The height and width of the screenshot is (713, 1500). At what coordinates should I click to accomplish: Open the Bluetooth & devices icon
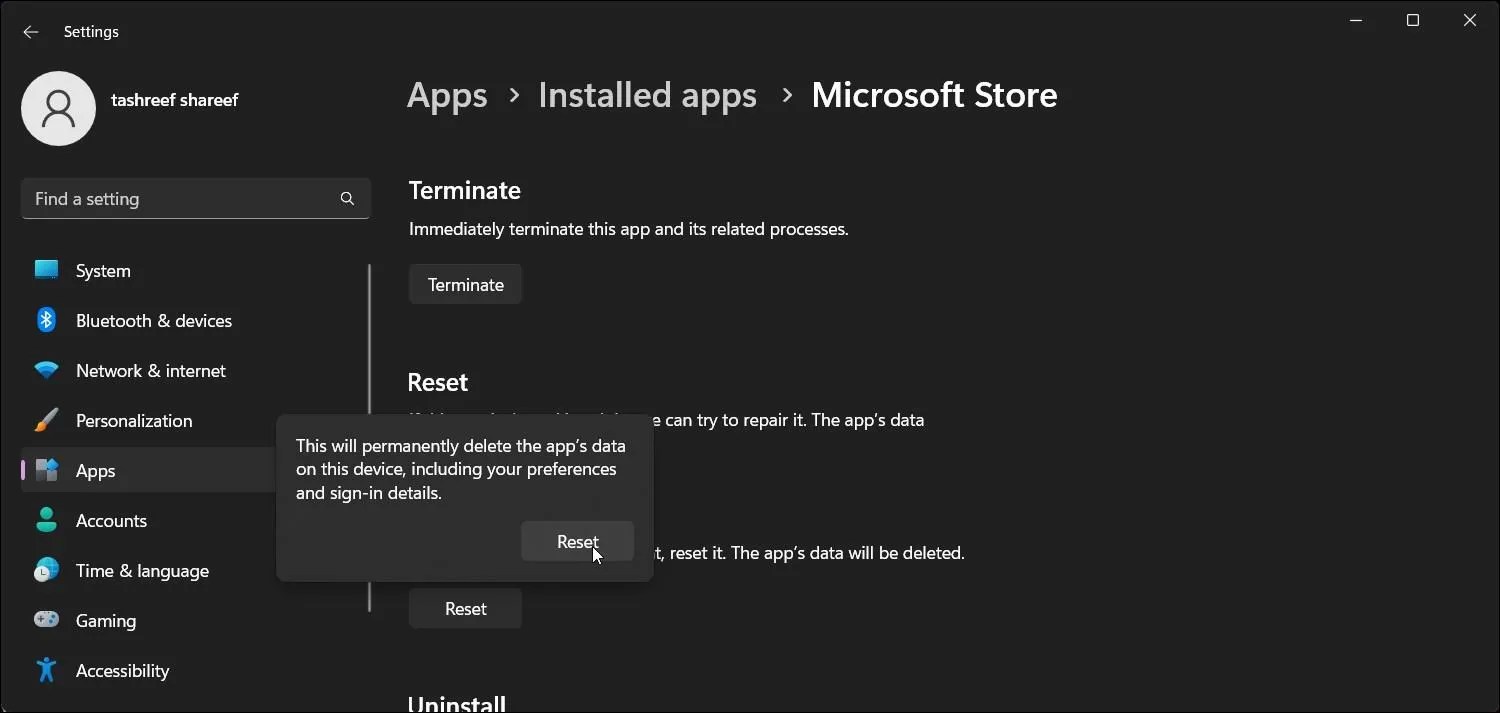(x=46, y=320)
